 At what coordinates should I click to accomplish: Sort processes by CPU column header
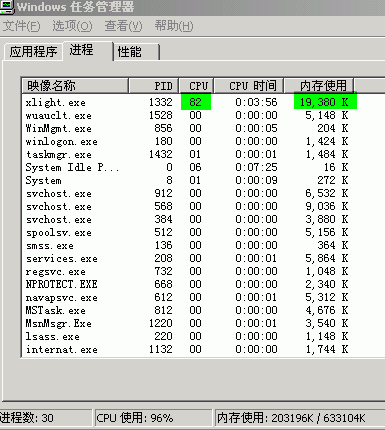click(196, 86)
